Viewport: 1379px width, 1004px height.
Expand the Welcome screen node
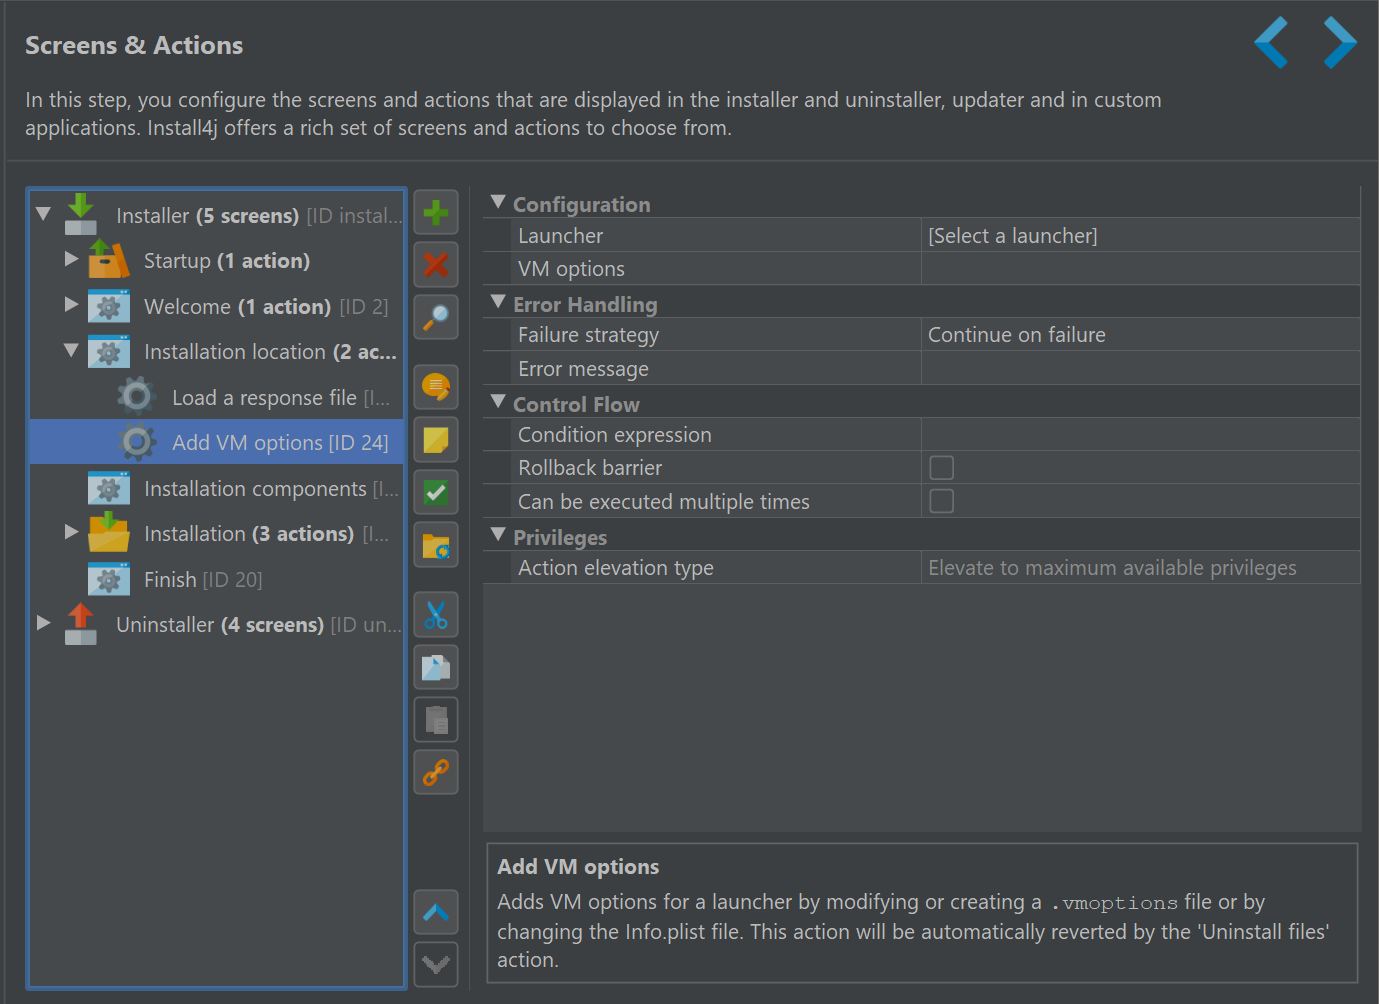tap(71, 305)
